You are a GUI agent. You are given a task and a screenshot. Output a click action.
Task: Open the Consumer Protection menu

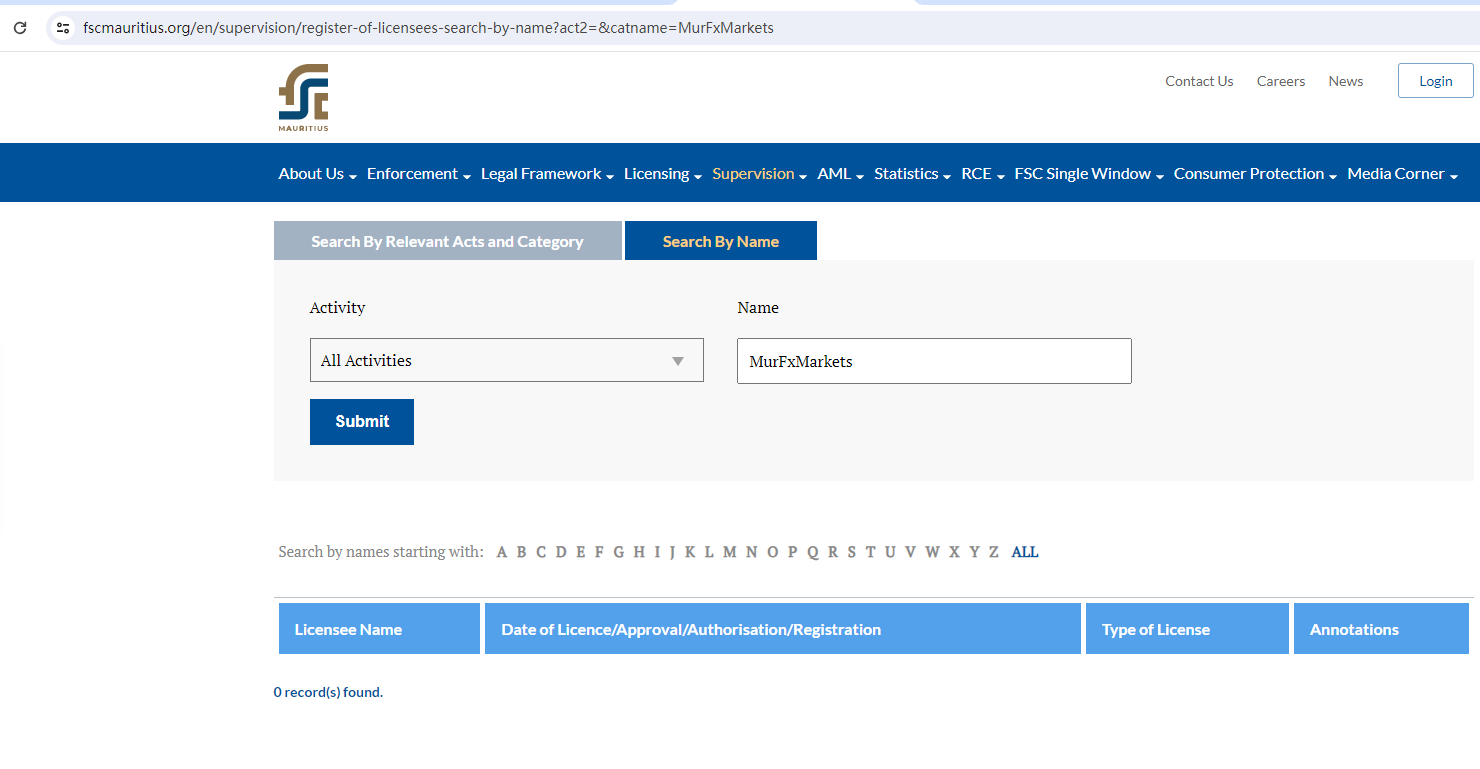coord(1255,174)
